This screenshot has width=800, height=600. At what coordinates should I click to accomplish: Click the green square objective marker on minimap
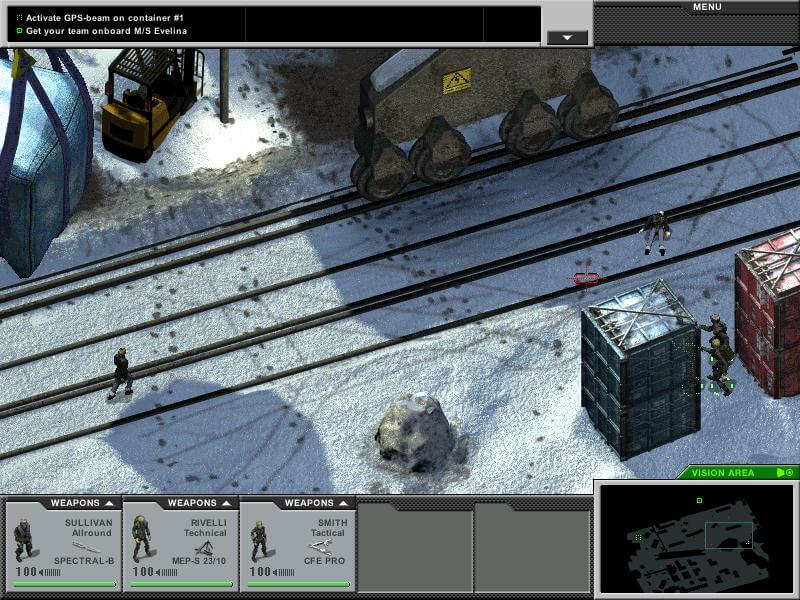click(699, 501)
